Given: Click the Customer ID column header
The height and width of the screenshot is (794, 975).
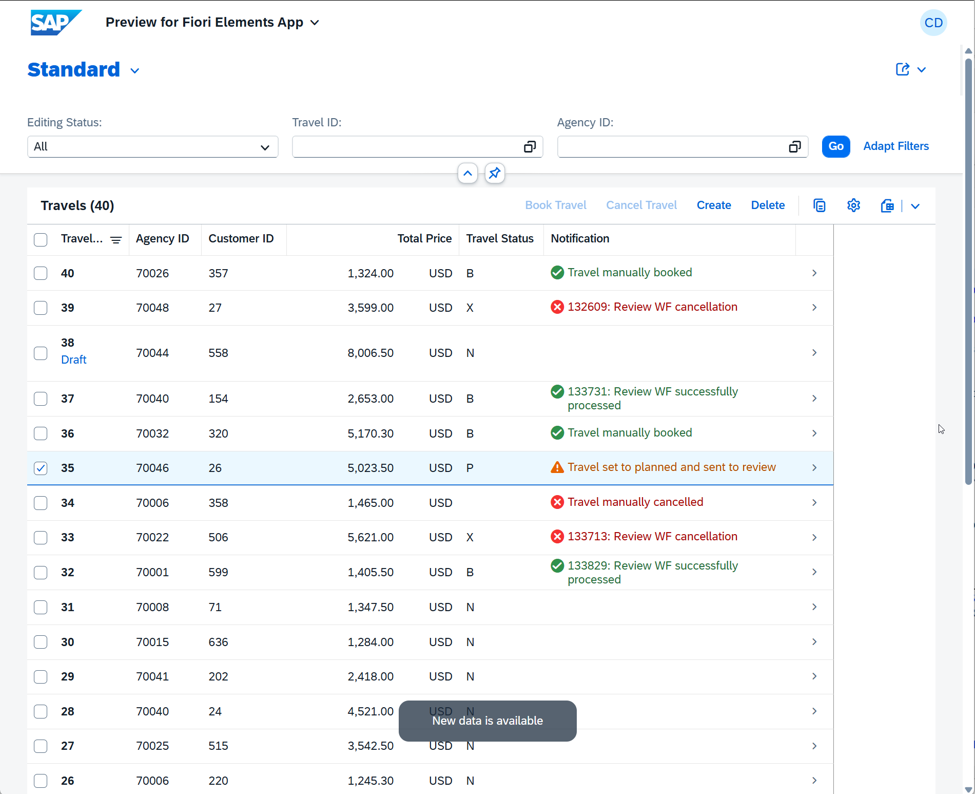Looking at the screenshot, I should tap(241, 239).
